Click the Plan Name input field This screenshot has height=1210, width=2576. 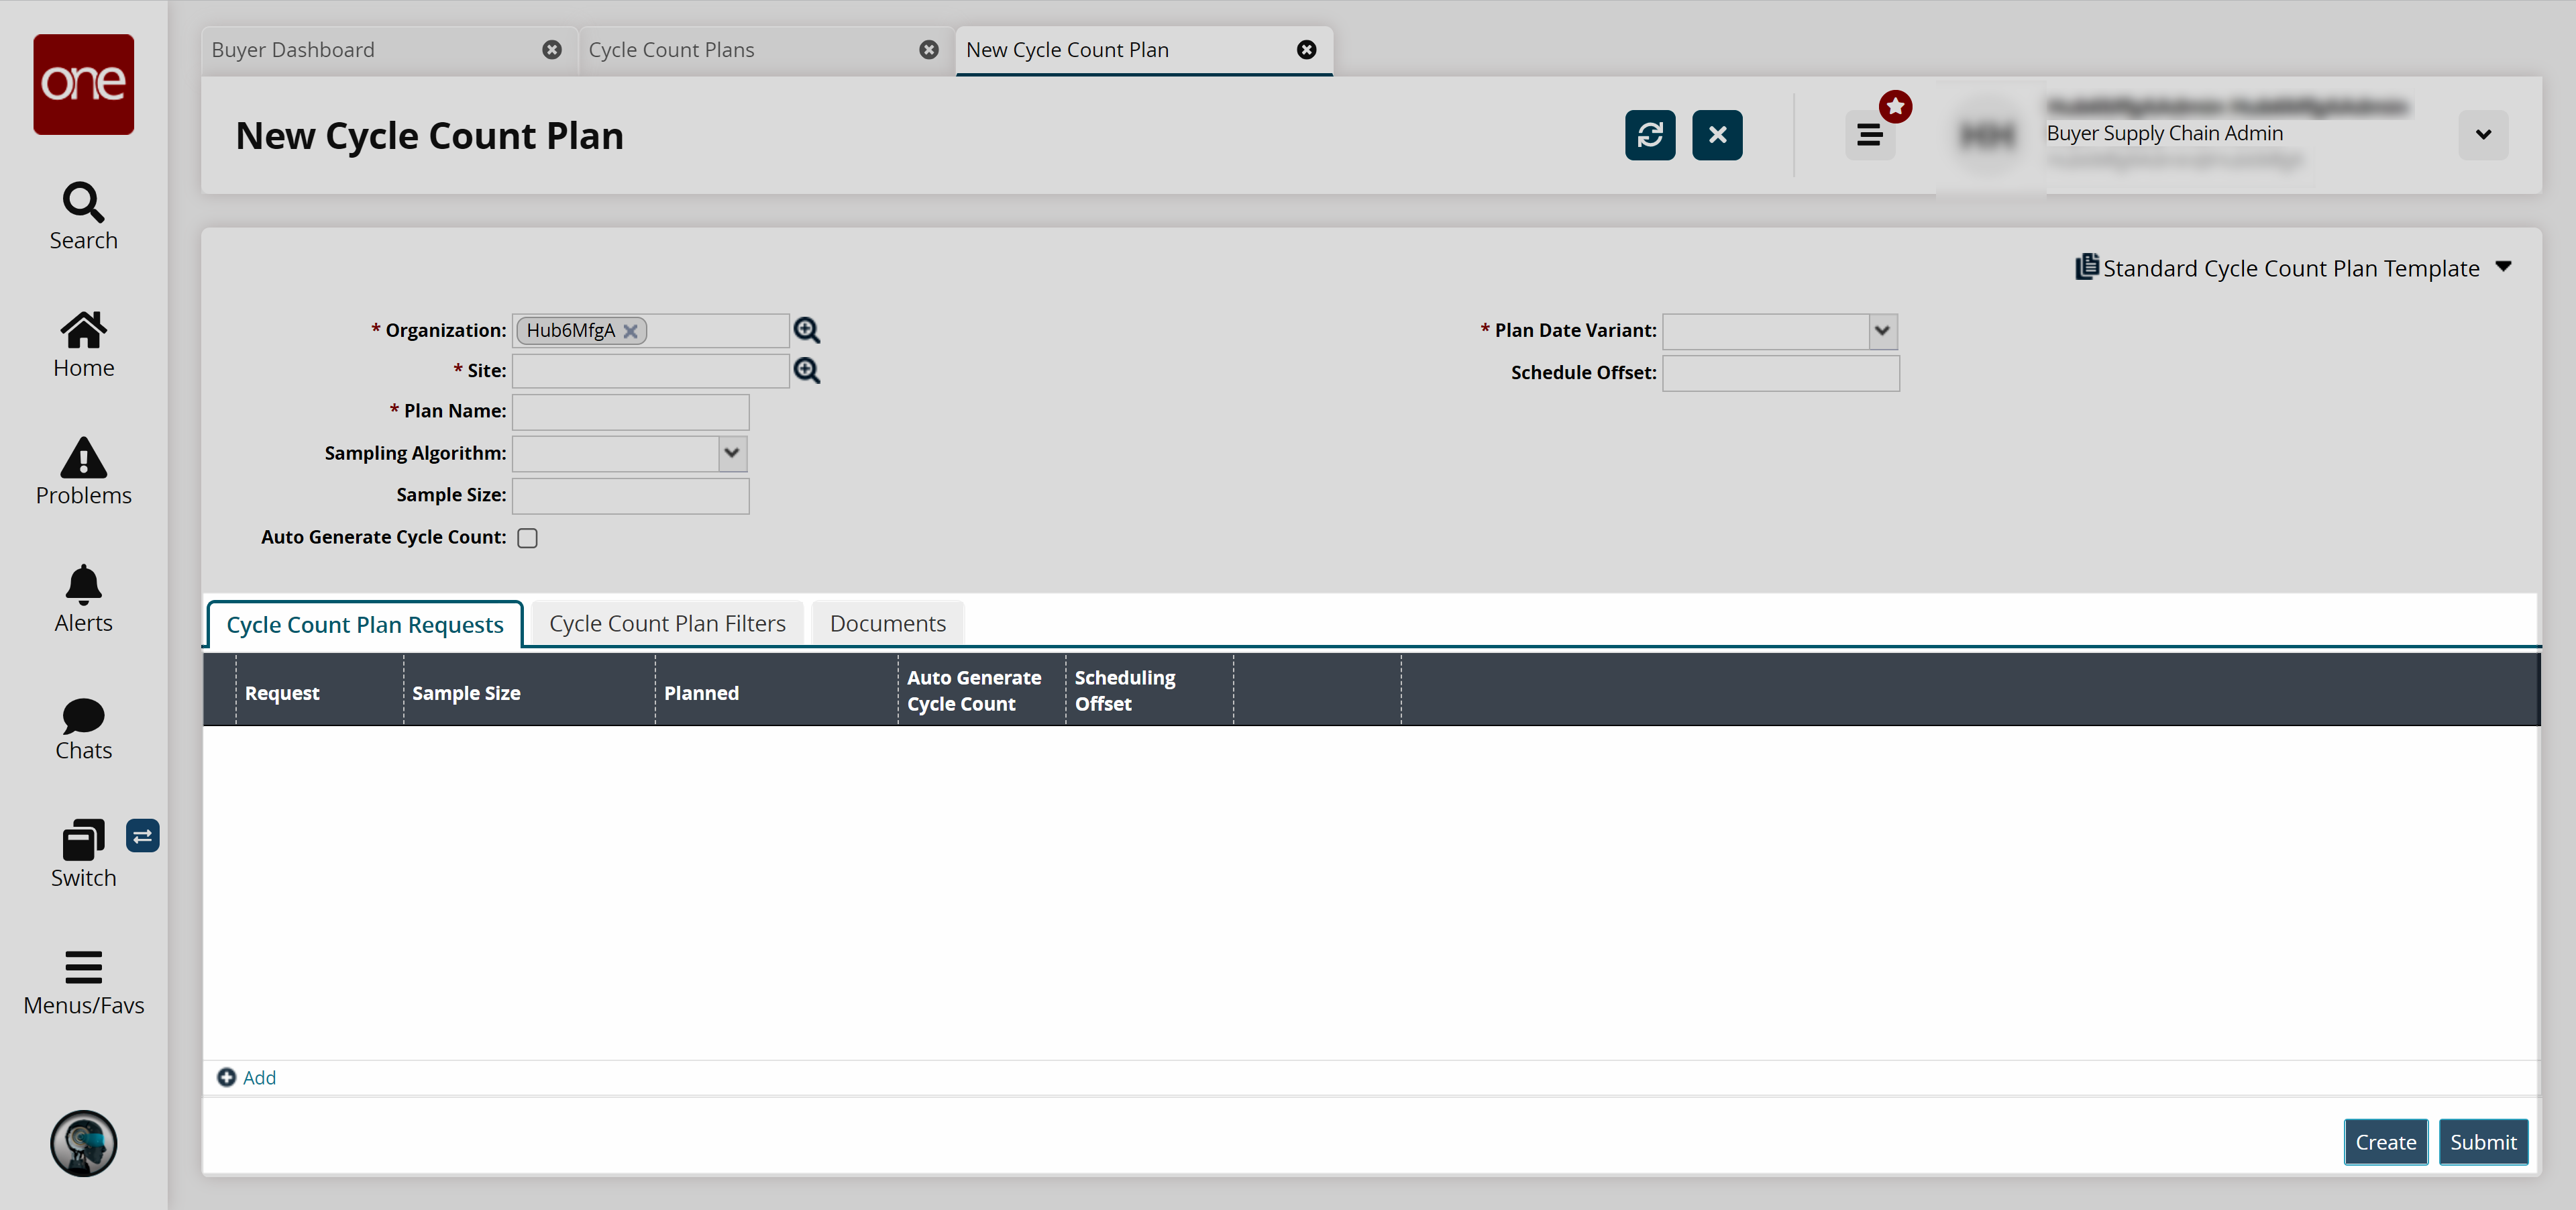click(630, 412)
